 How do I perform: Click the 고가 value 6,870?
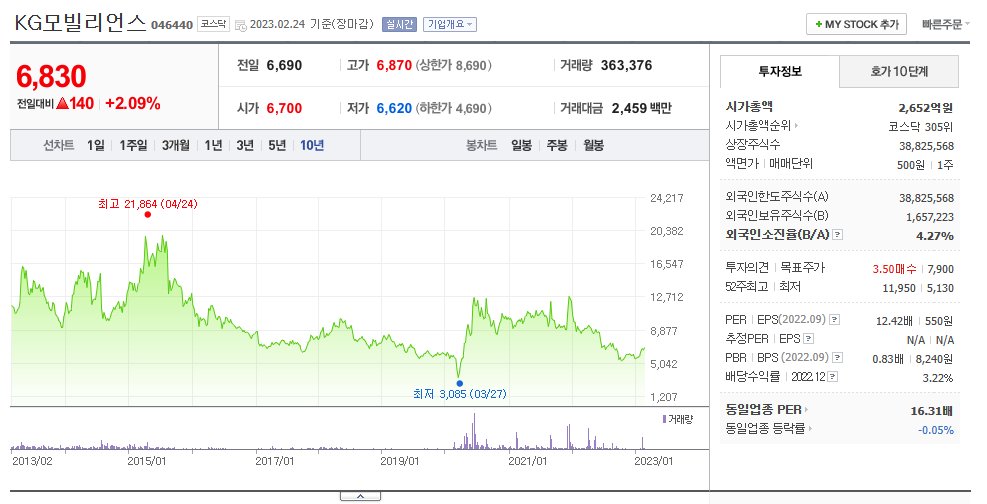(x=394, y=65)
